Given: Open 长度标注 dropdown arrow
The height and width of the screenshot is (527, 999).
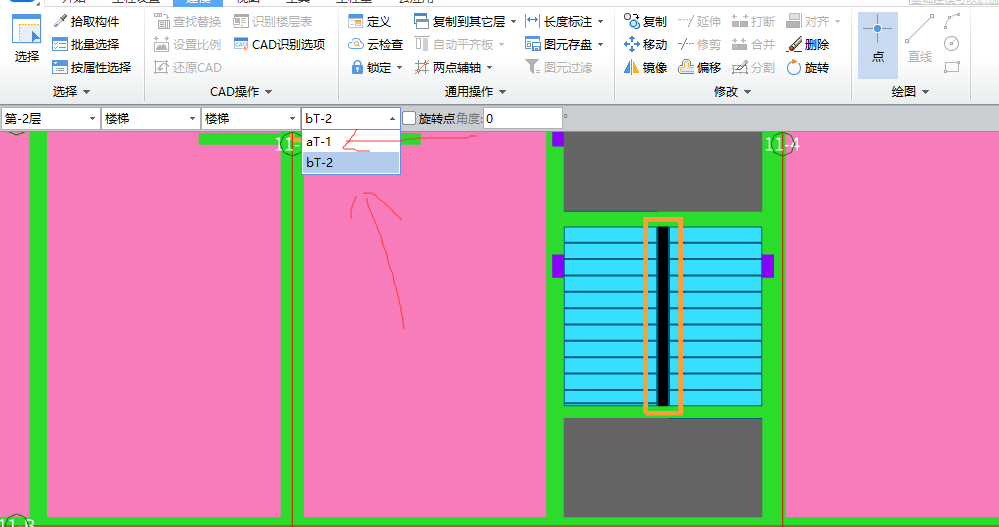Looking at the screenshot, I should [x=600, y=22].
